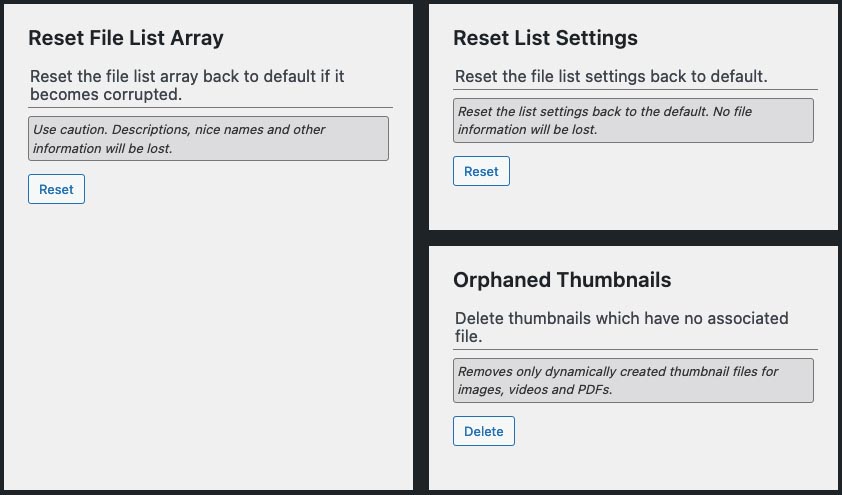Click empty area below the File List Array Reset button
Screen dimensions: 842x495
point(208,344)
